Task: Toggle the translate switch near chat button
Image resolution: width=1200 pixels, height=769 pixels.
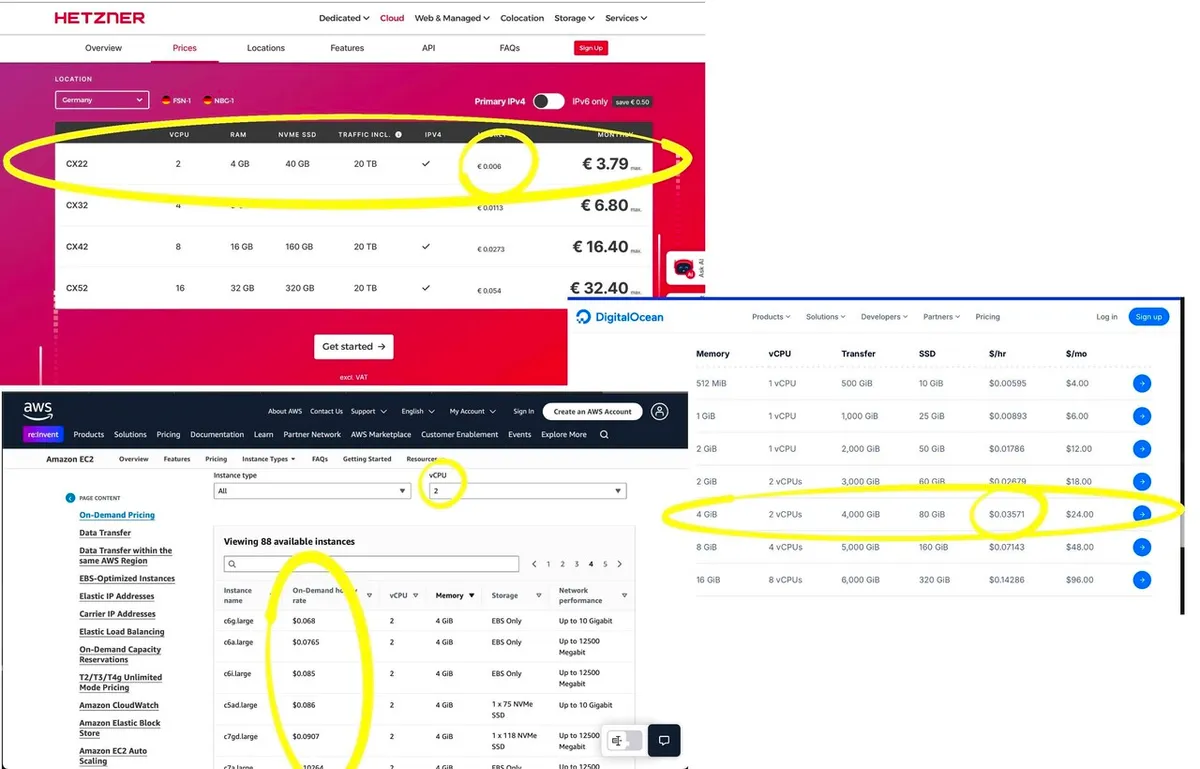Action: click(623, 741)
